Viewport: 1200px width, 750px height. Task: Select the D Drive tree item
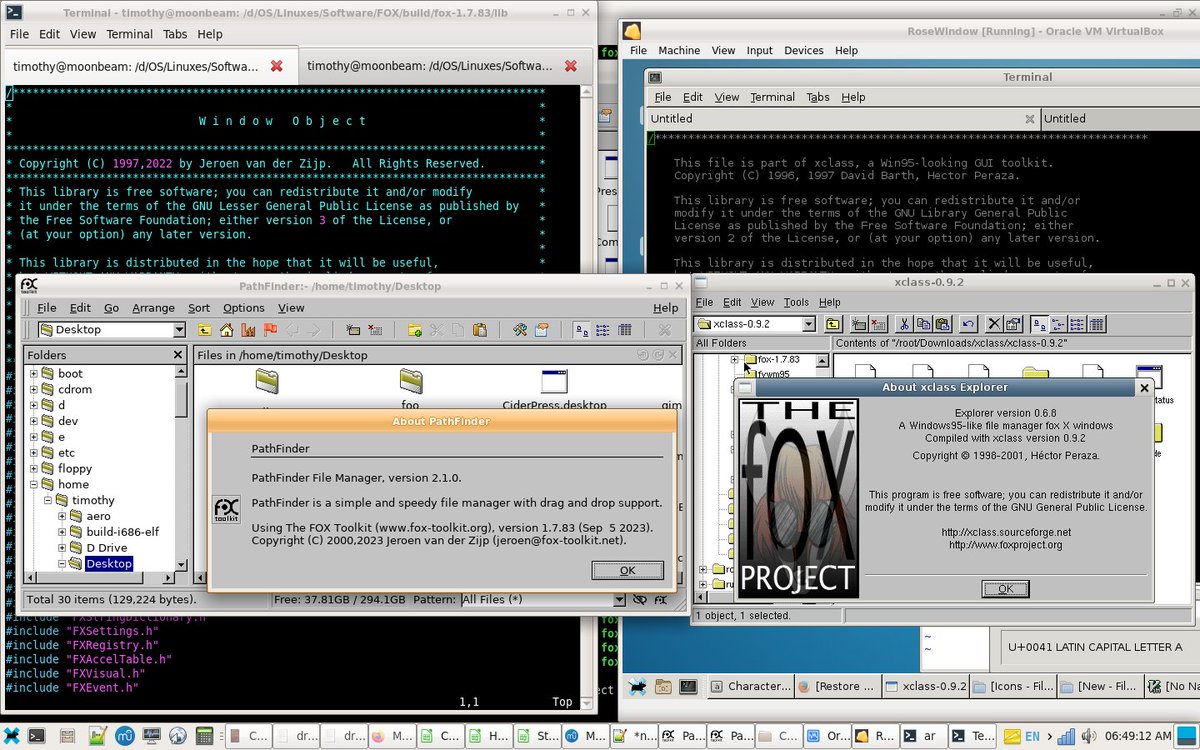click(105, 548)
